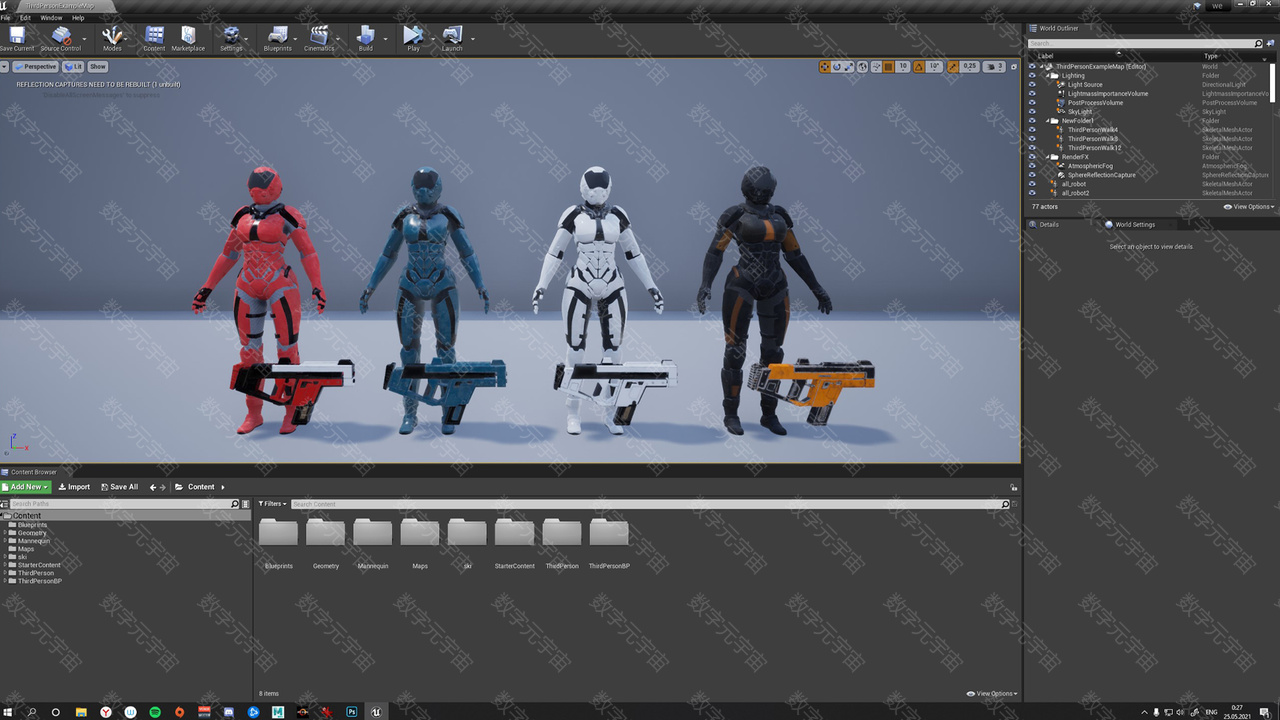Screen dimensions: 1280x720
Task: Maximize or restore the viewport
Action: click(x=1013, y=67)
